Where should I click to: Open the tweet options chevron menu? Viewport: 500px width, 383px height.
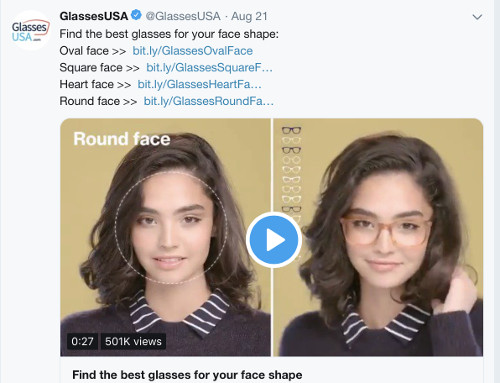477,17
